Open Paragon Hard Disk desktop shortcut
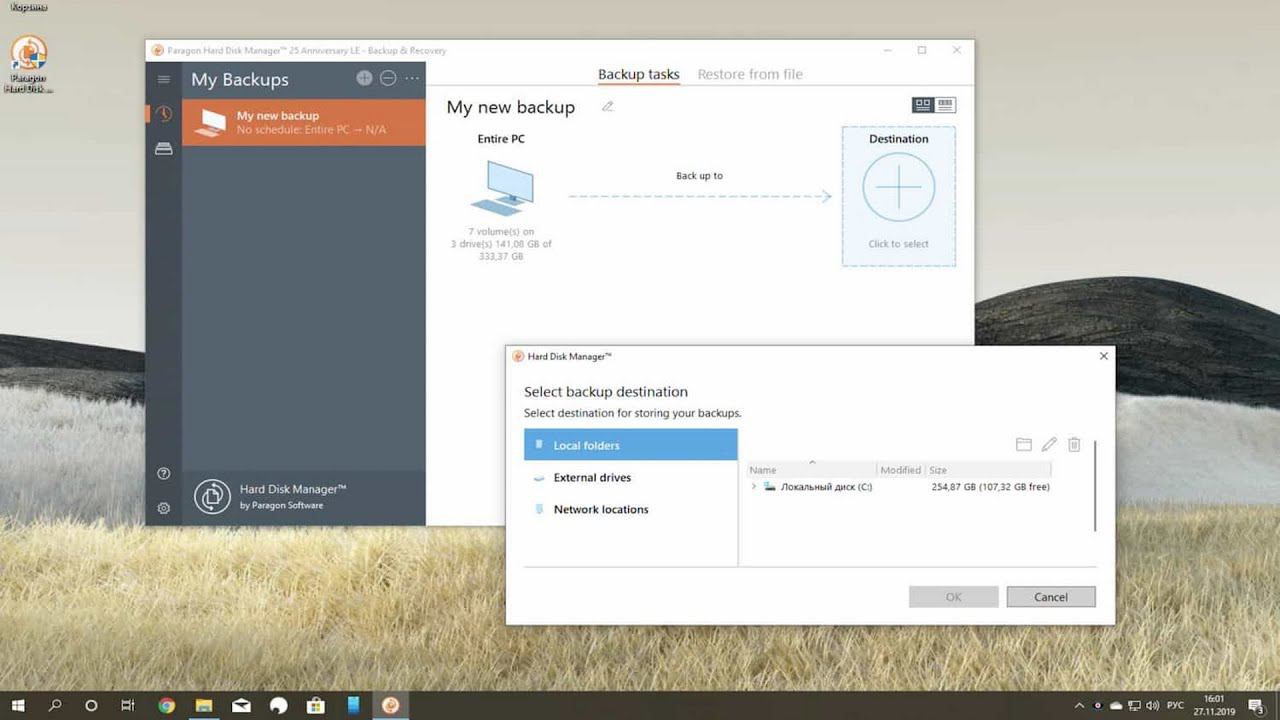This screenshot has width=1280, height=720. pos(28,65)
